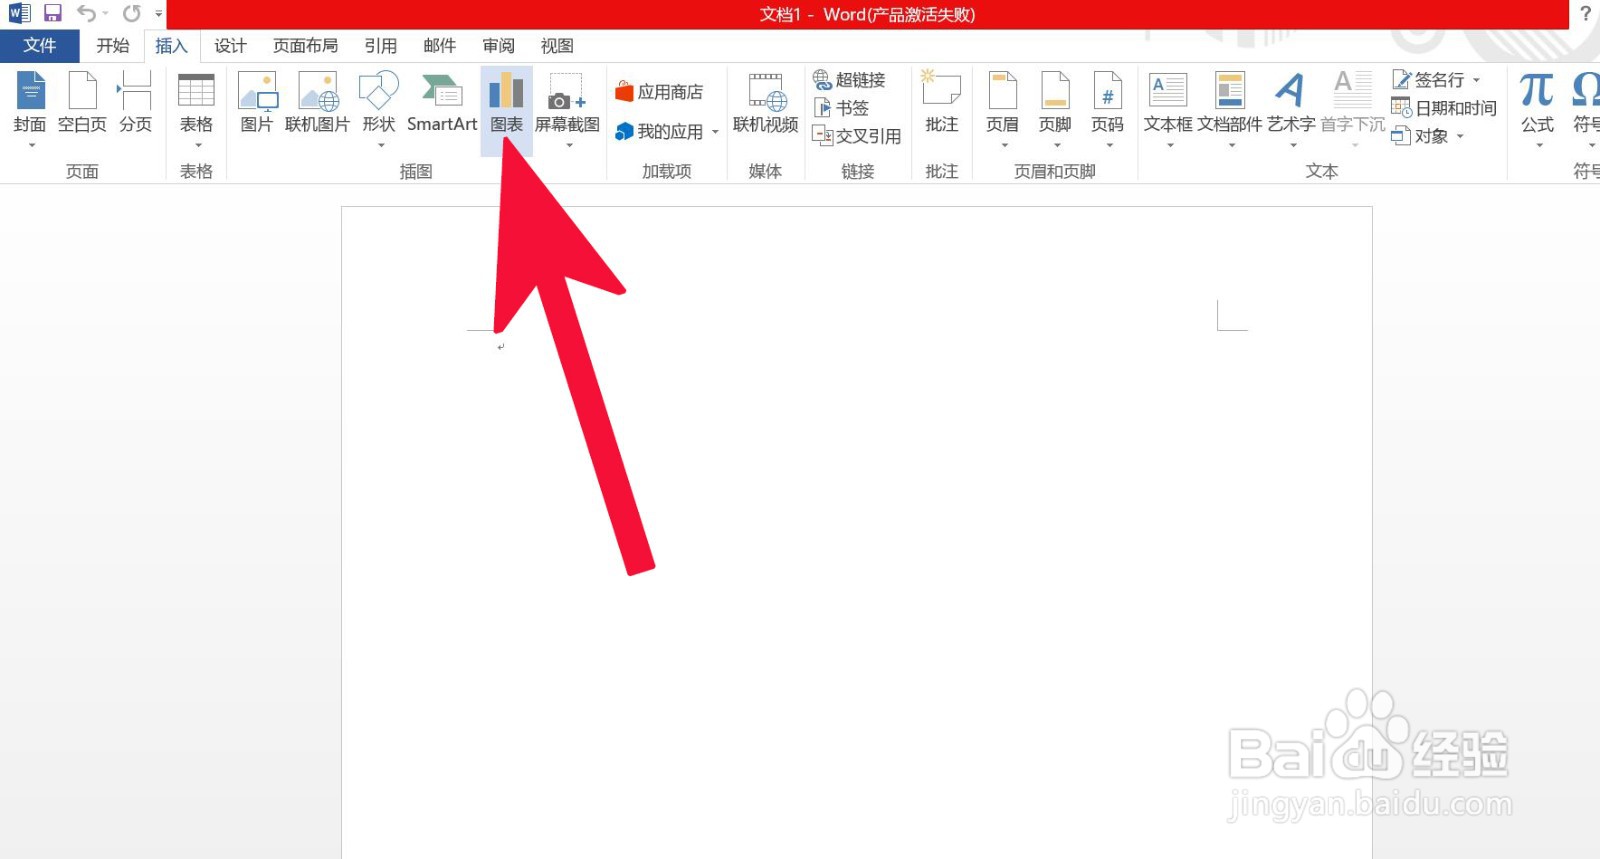This screenshot has height=859, width=1600.
Task: Insert a blank page (空白页)
Action: click(82, 104)
